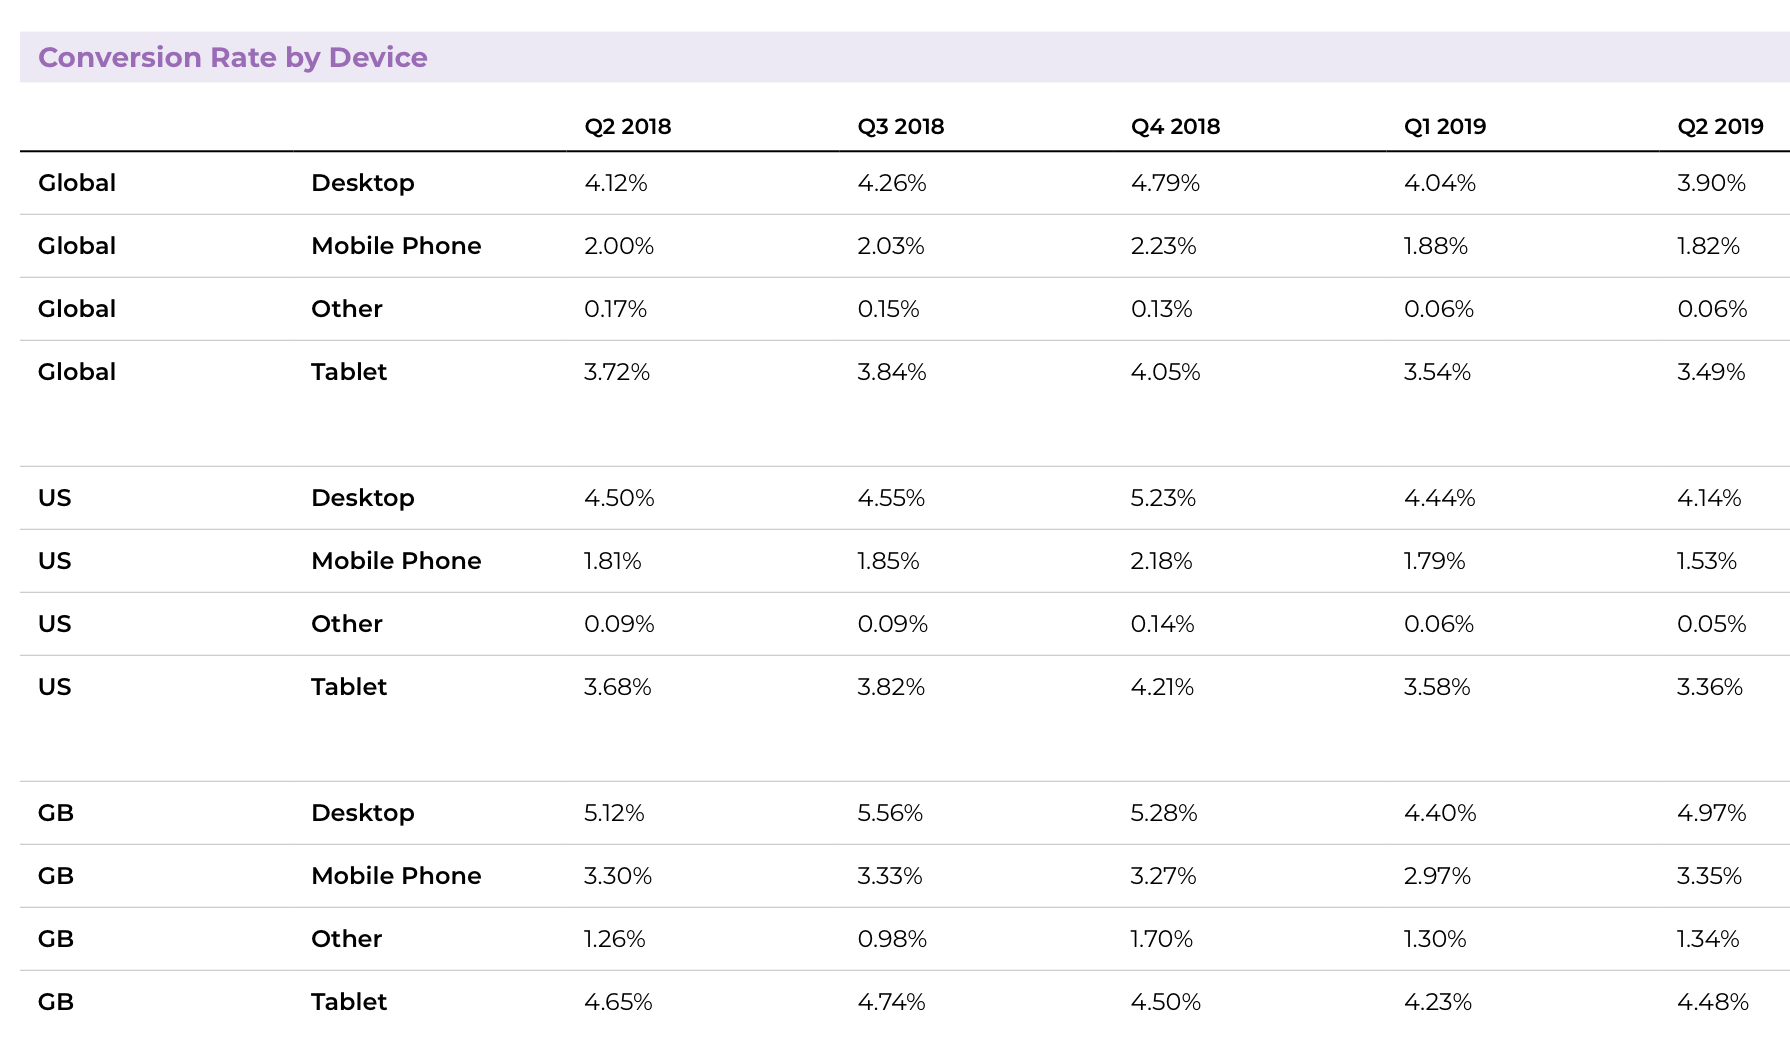Image resolution: width=1790 pixels, height=1048 pixels.
Task: Click Global Other Q2 2018 value 0.17%
Action: 615,309
